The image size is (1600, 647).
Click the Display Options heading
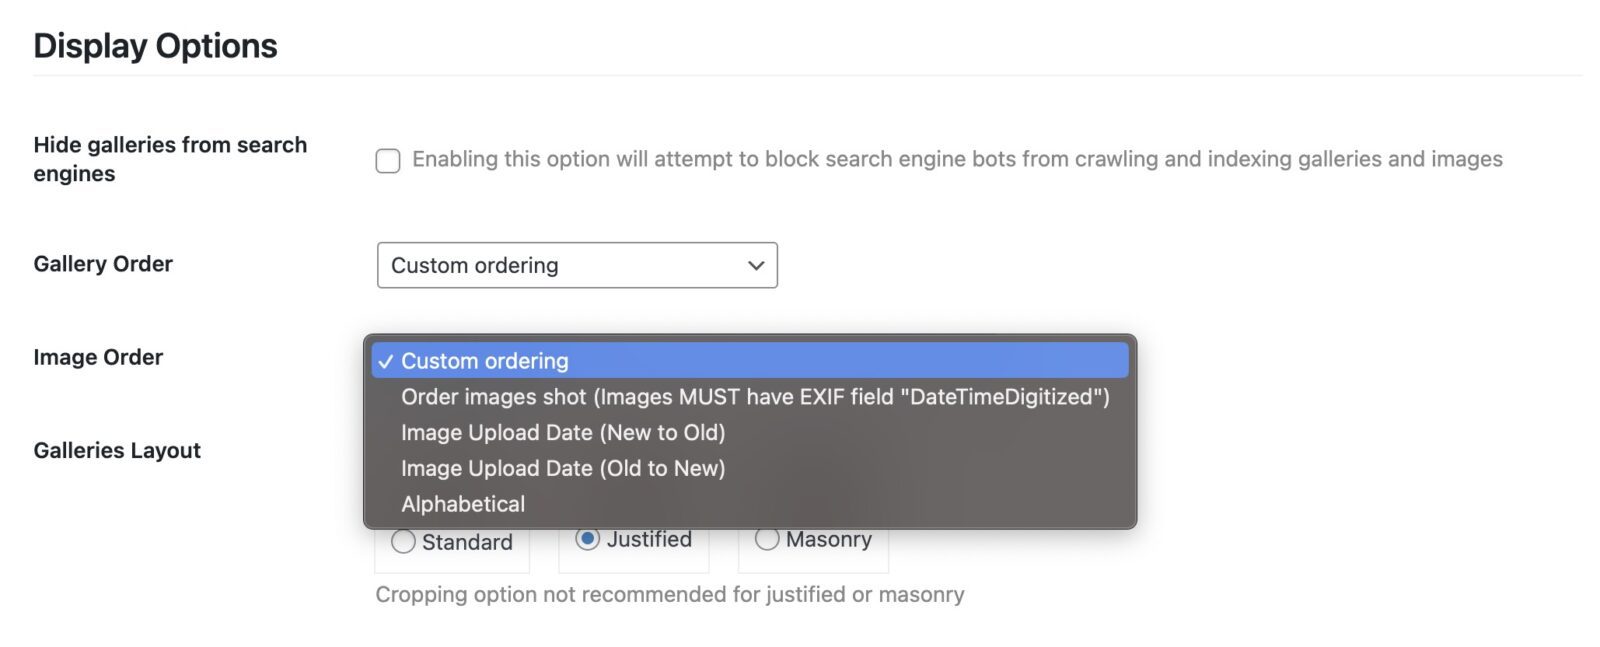155,46
